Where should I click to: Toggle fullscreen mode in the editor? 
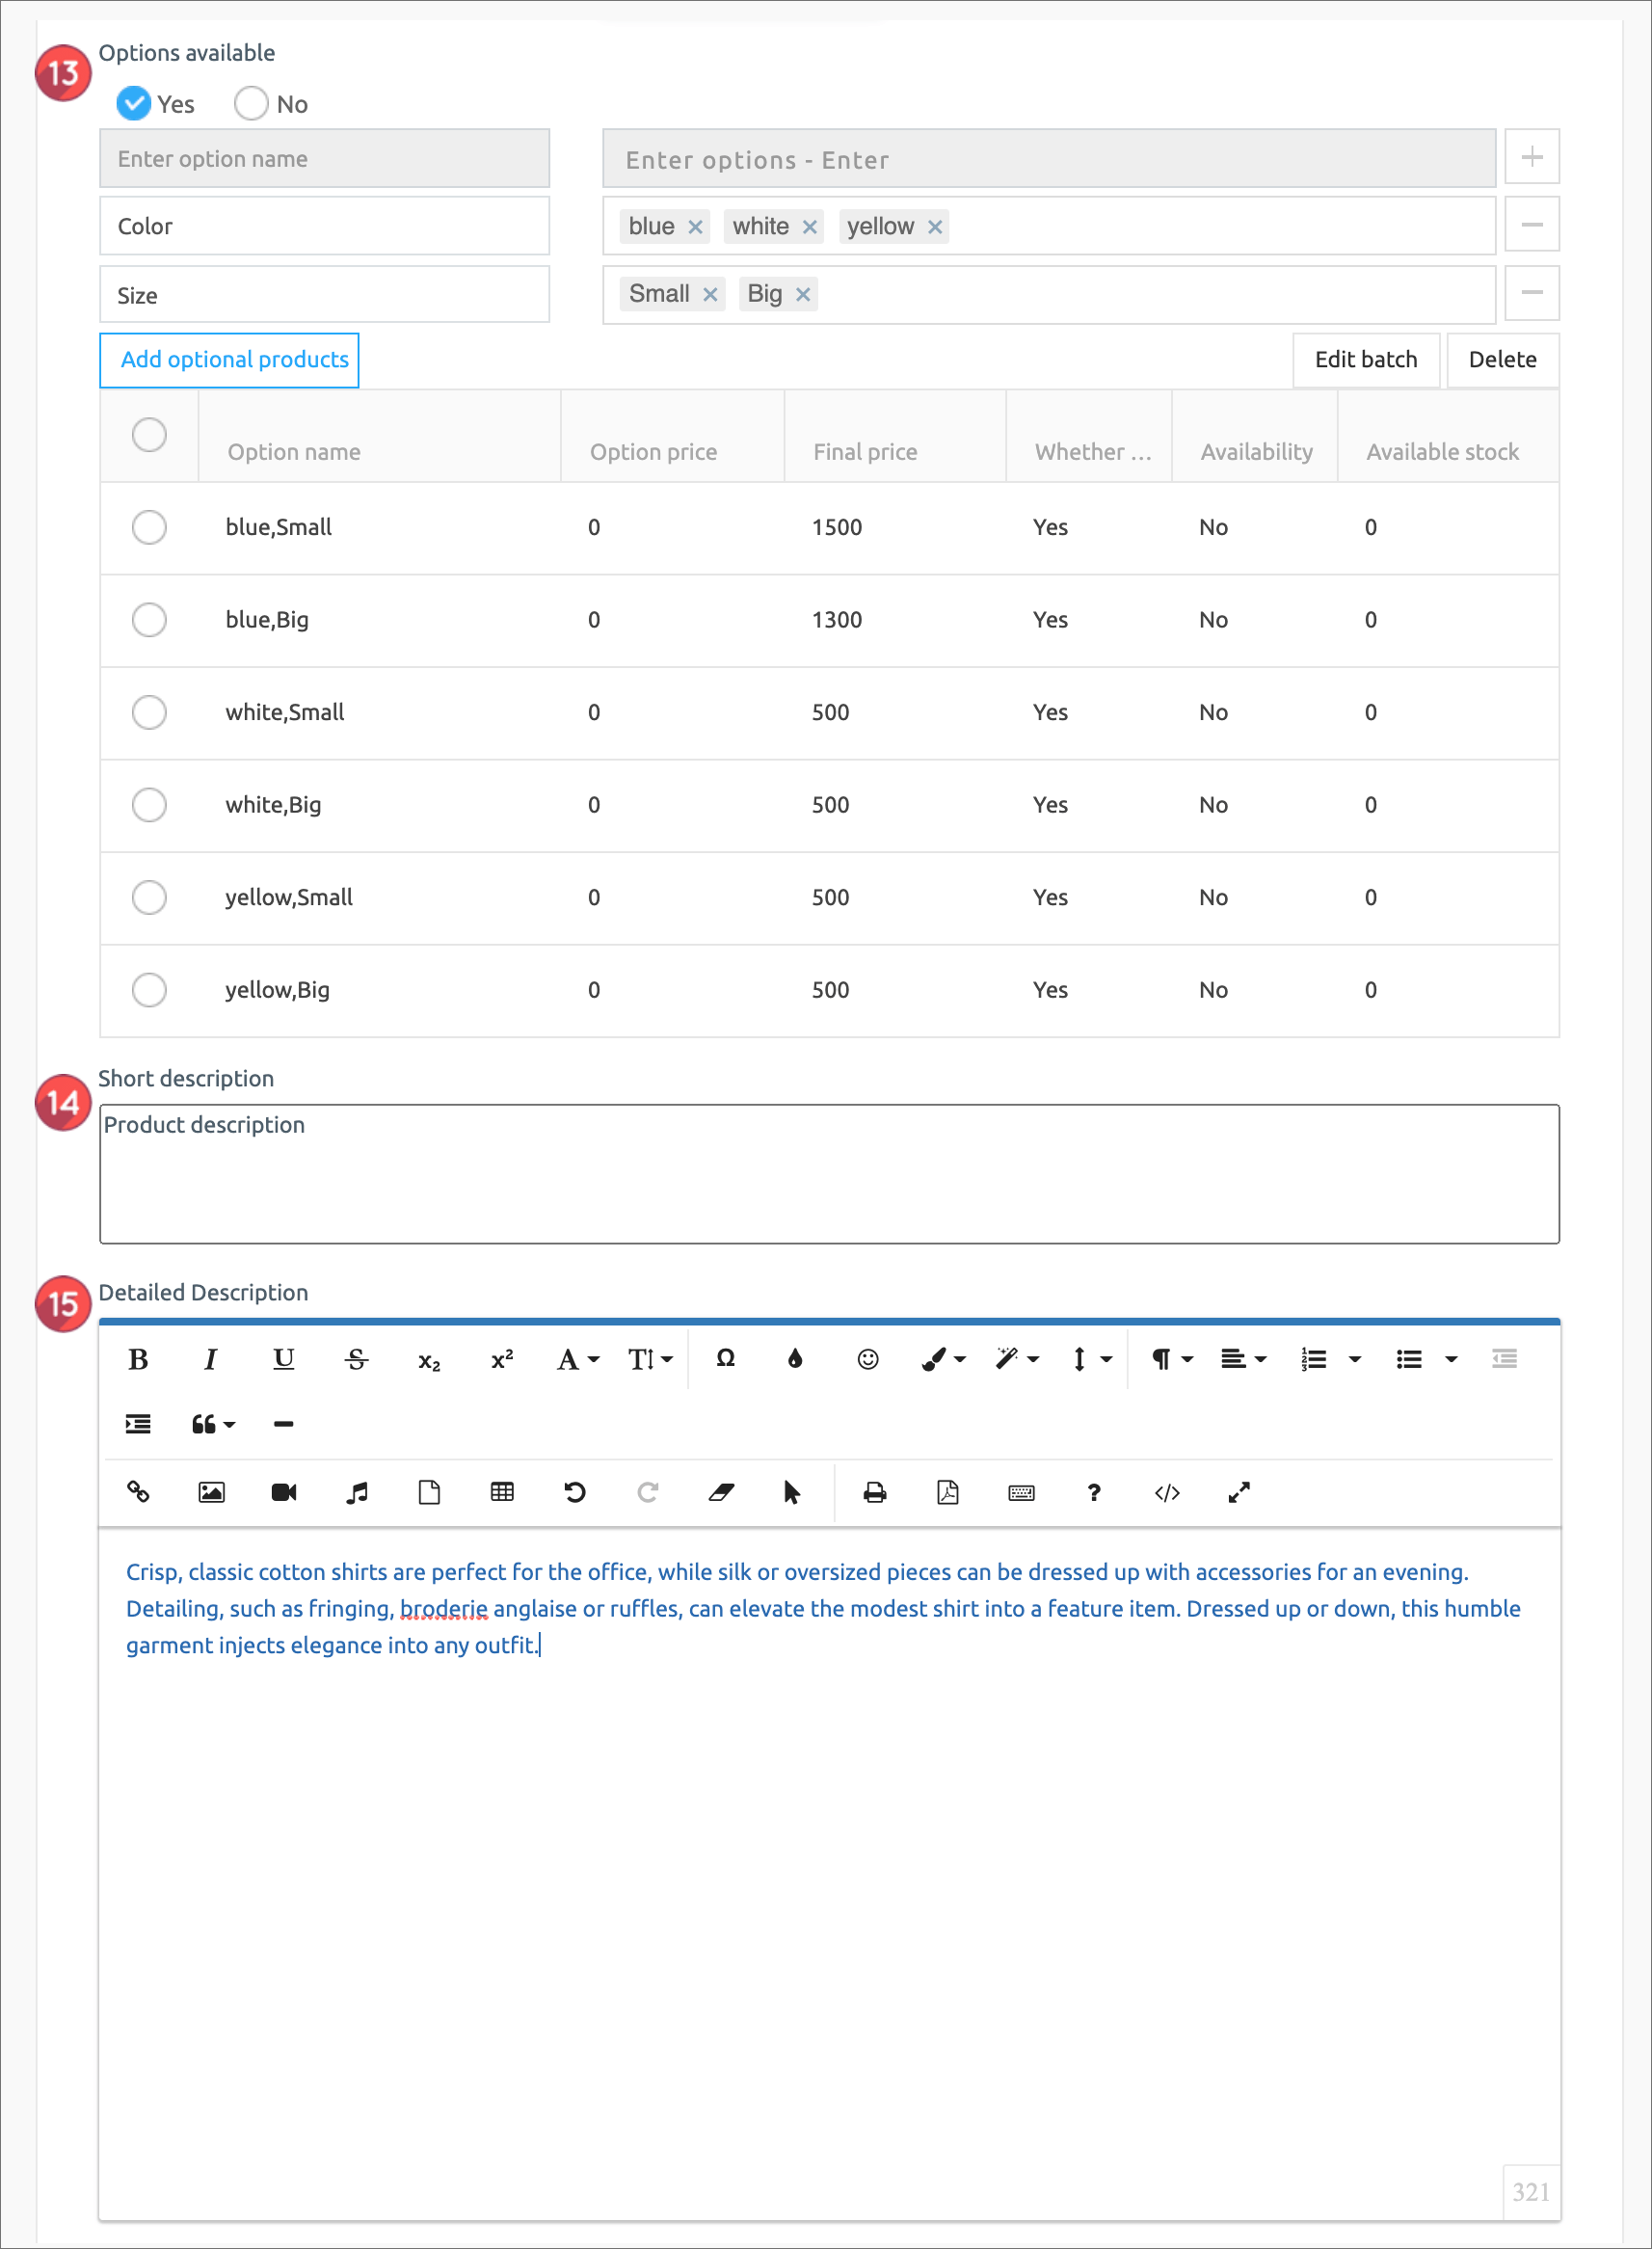[1239, 1492]
